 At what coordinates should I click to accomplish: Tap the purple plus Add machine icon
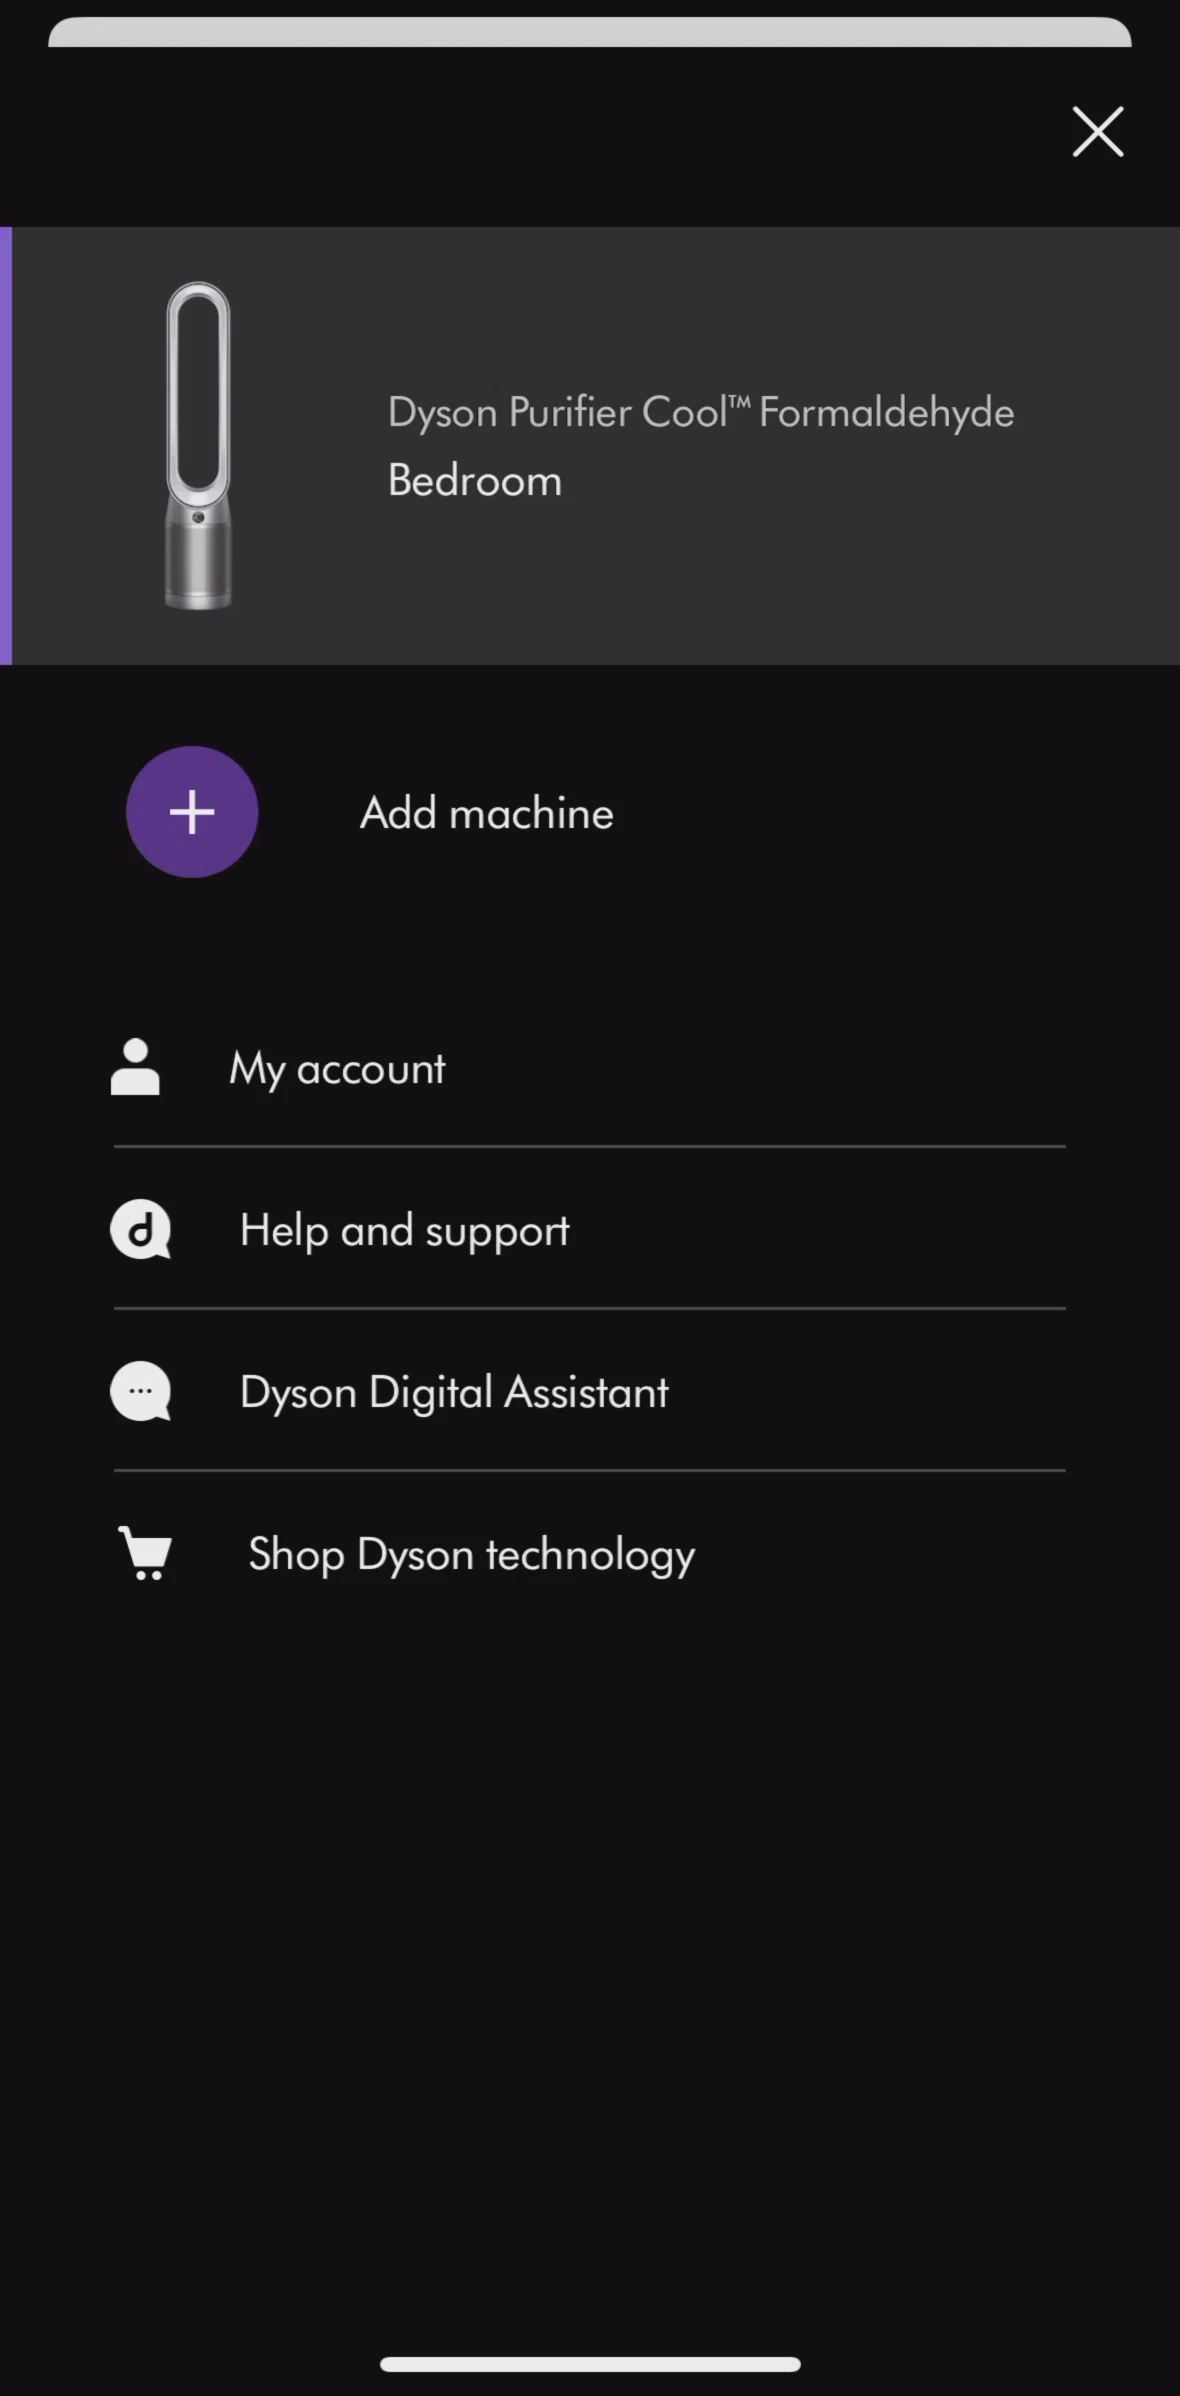192,812
